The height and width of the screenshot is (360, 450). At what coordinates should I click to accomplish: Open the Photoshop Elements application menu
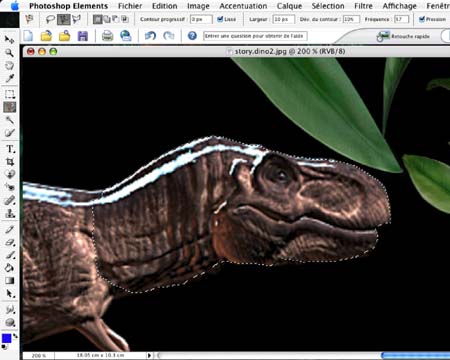(68, 6)
